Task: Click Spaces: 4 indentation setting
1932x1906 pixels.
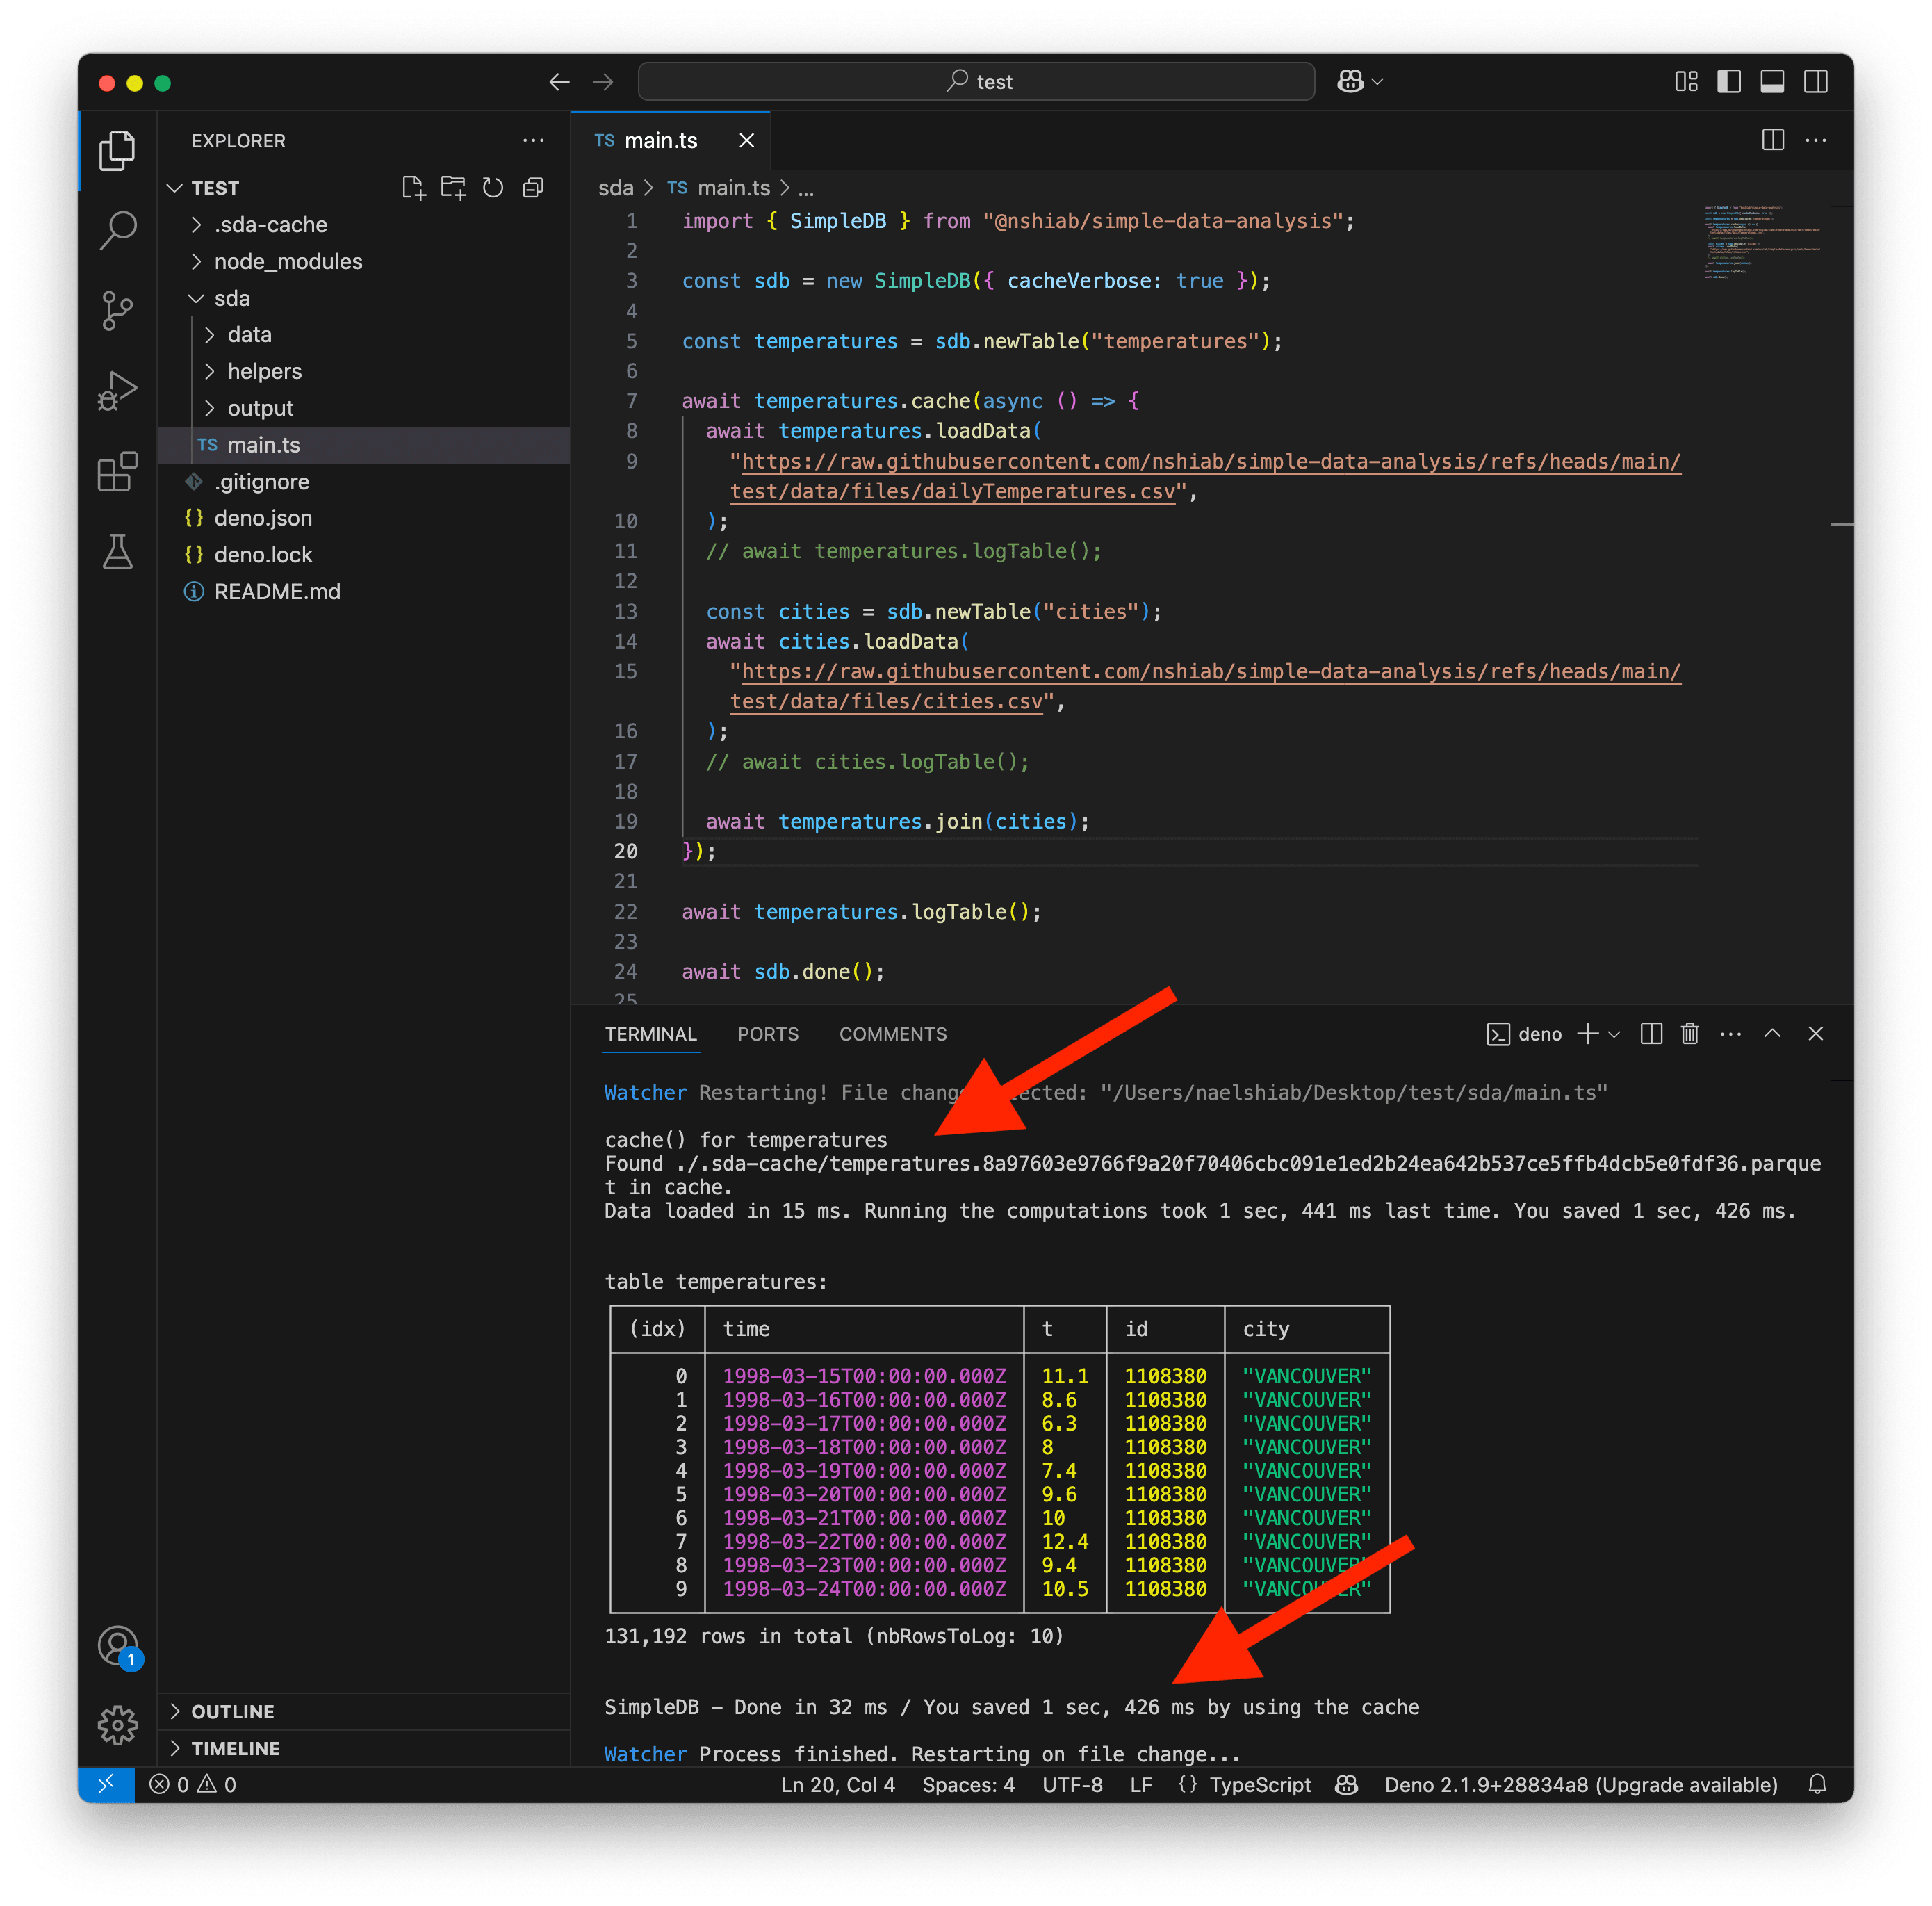Action: coord(968,1785)
